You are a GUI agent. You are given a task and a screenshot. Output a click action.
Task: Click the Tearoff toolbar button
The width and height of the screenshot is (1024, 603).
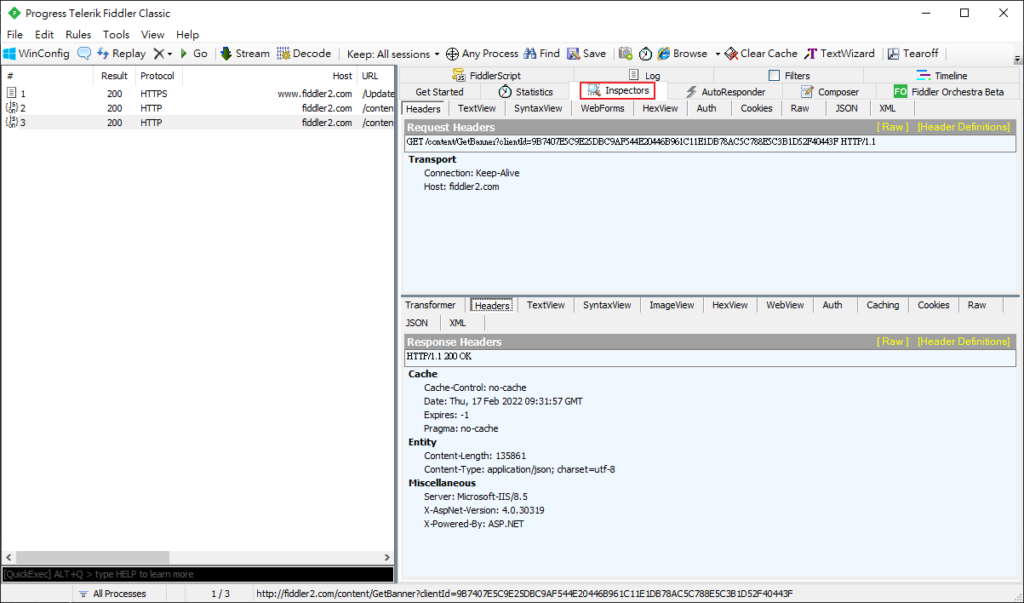pos(913,54)
